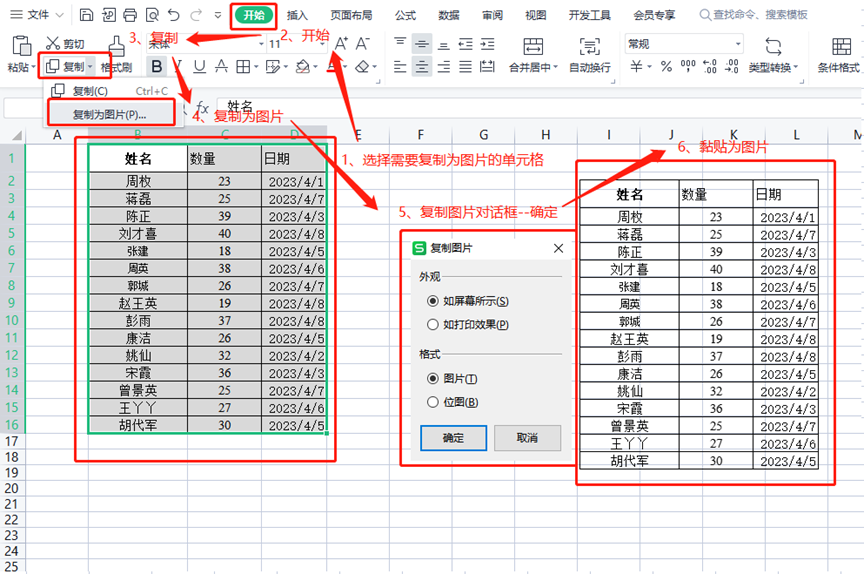Select the Format Painter (格式刷) brush
864x574 pixels.
coord(117,54)
